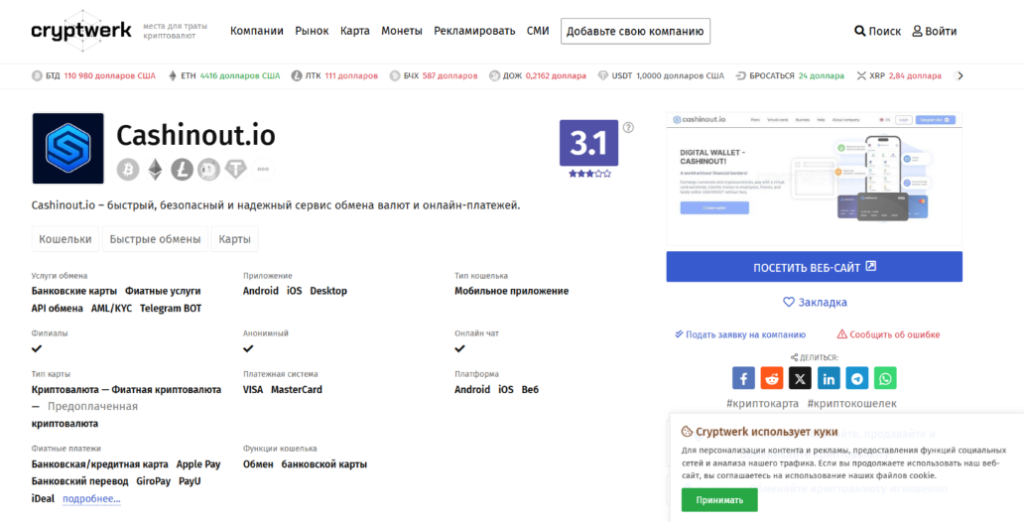Click the Ethereum accepted-coin icon under Cashinout.io
This screenshot has width=1024, height=522.
pyautogui.click(x=155, y=170)
